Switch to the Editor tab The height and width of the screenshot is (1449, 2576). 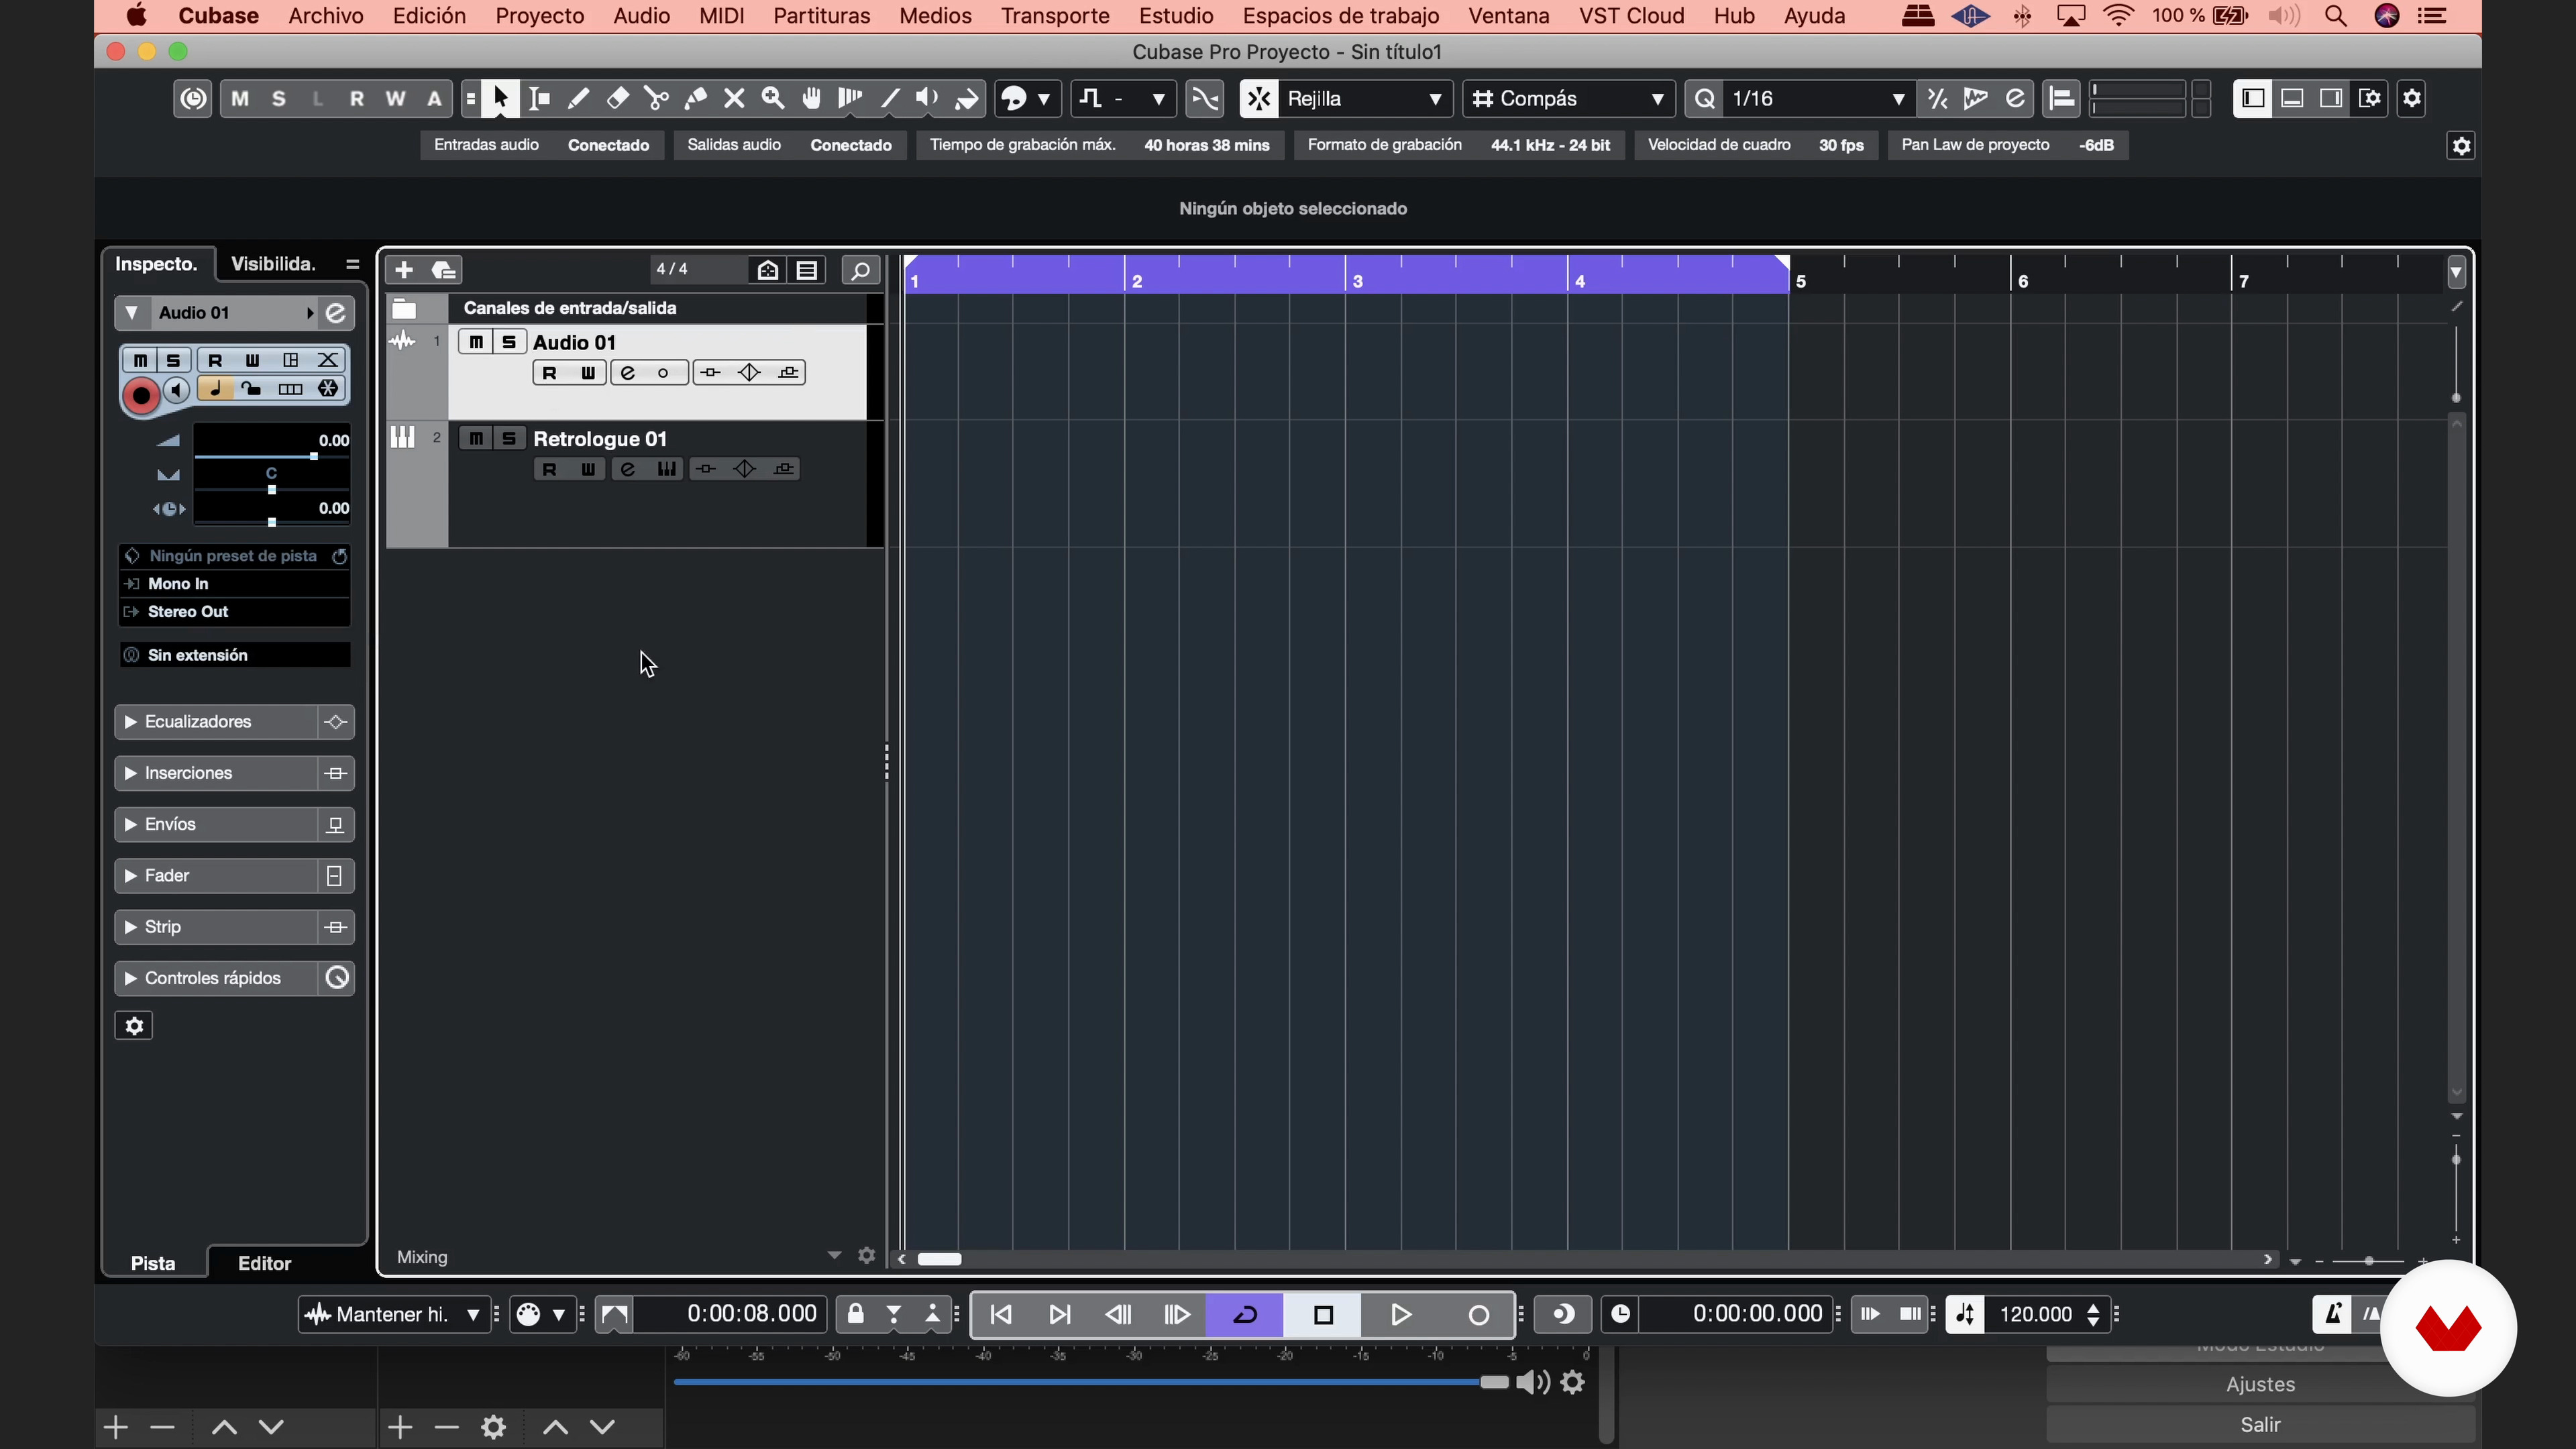coord(265,1263)
